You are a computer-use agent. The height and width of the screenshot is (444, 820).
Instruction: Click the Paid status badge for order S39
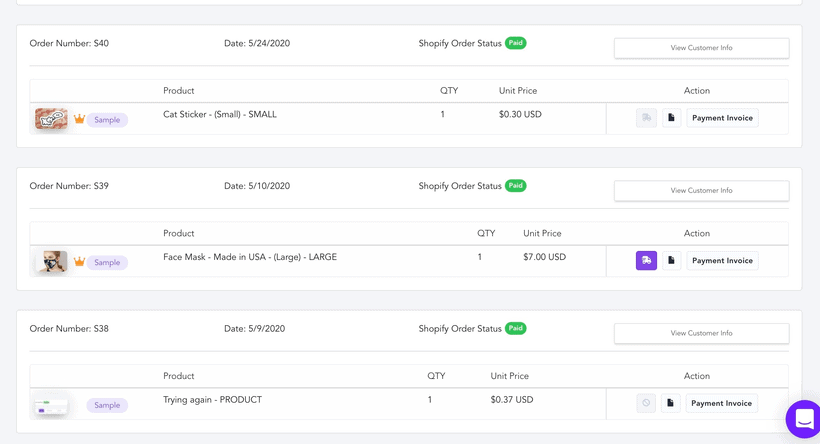[516, 186]
